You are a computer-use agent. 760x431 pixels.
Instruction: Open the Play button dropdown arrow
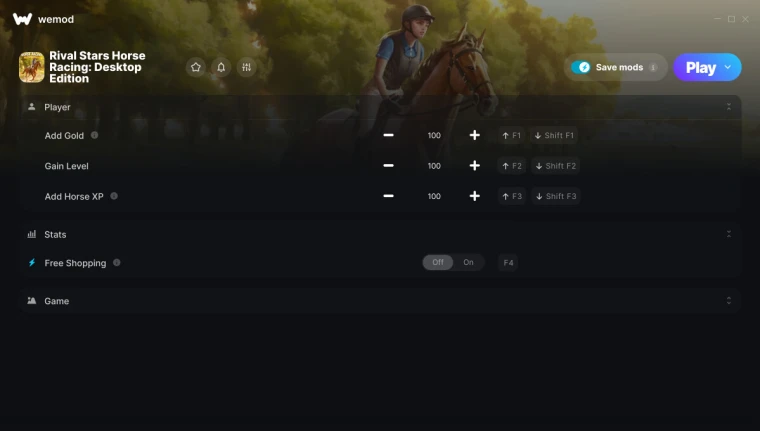pos(728,67)
